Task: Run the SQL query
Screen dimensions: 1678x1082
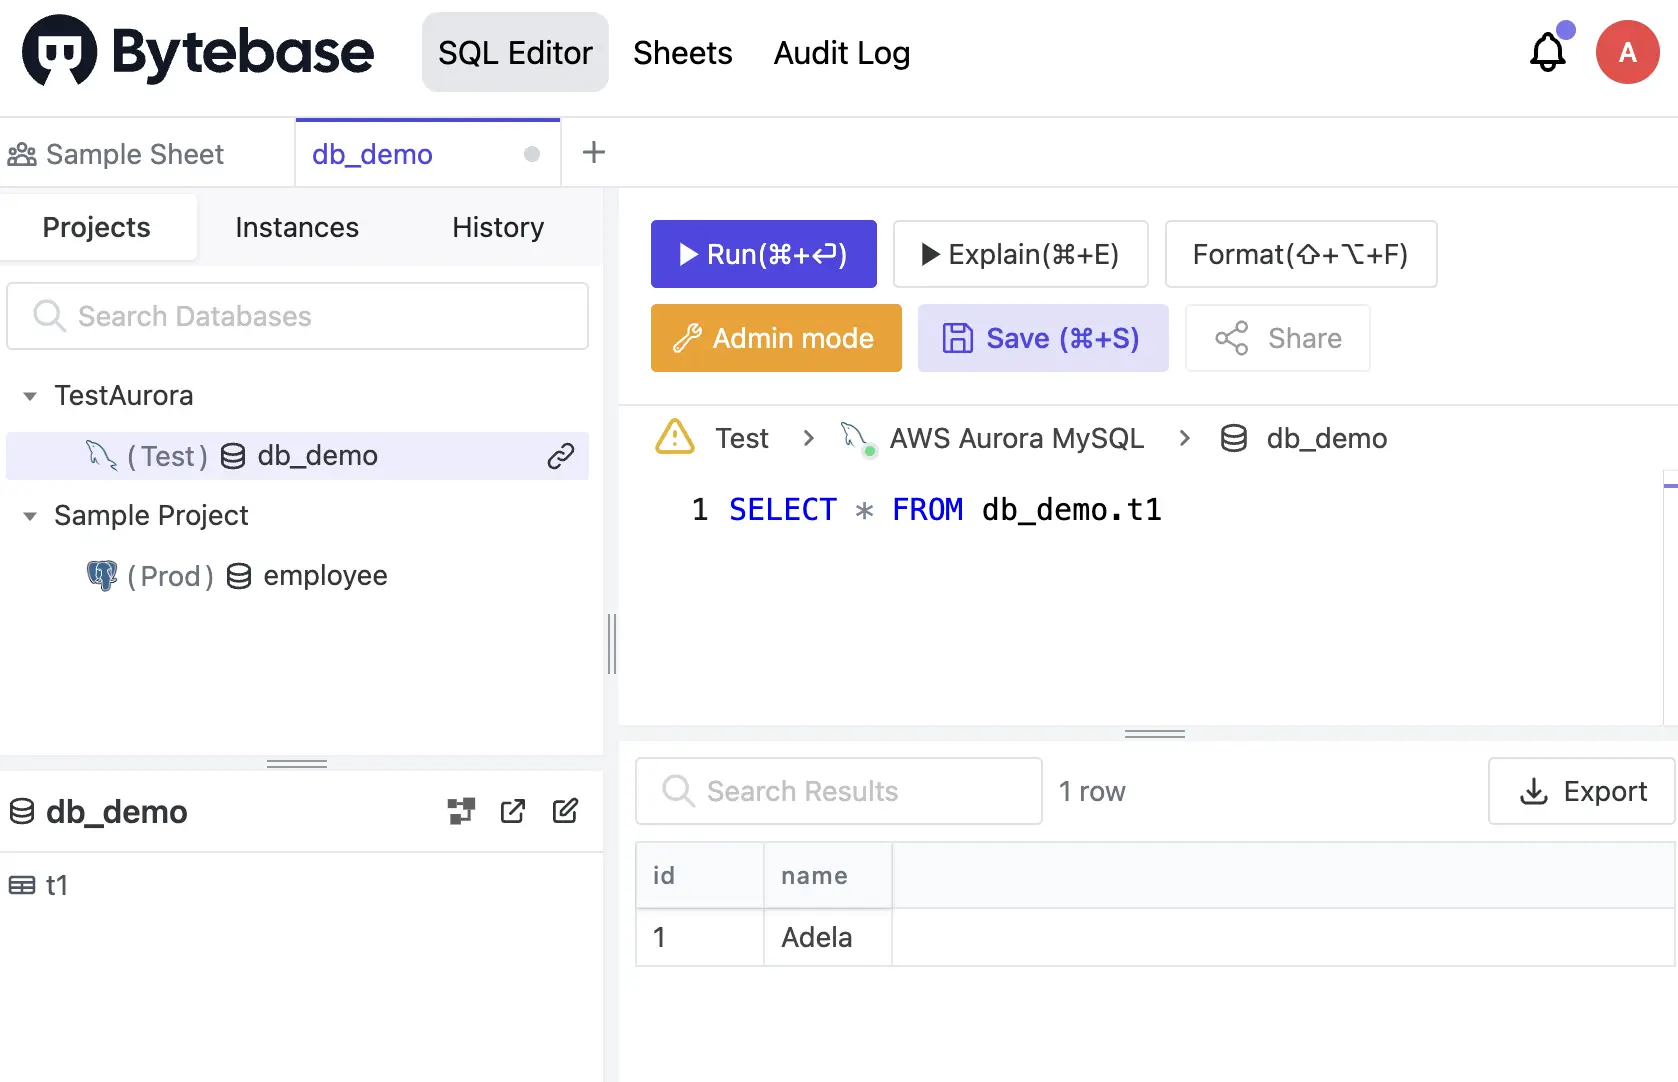Action: coord(764,254)
